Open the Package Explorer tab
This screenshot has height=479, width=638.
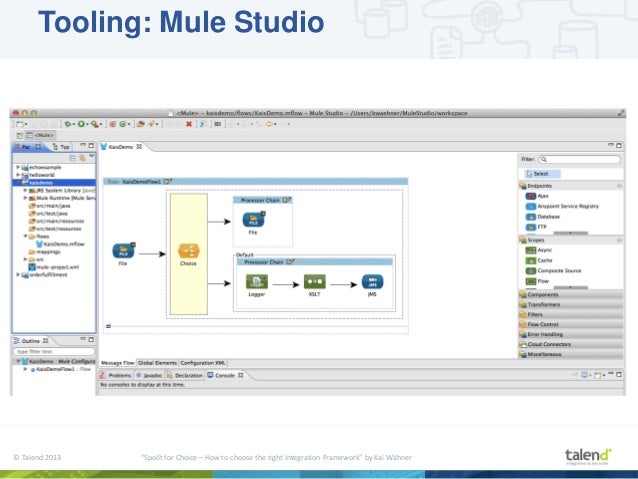pos(28,147)
